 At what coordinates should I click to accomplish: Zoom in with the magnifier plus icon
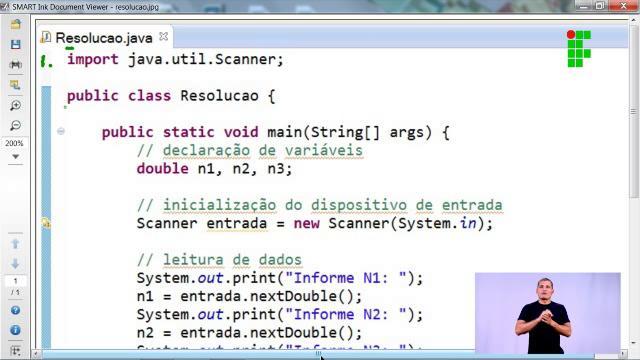coord(16,105)
